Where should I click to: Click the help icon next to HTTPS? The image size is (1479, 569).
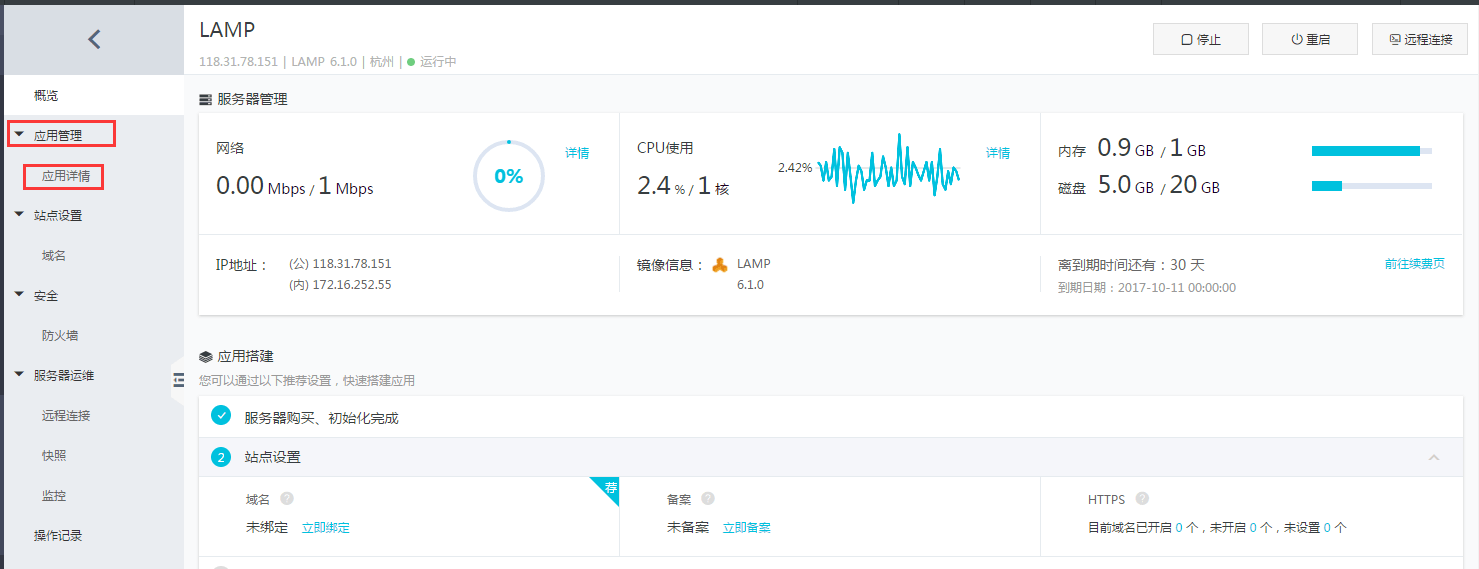(1142, 499)
